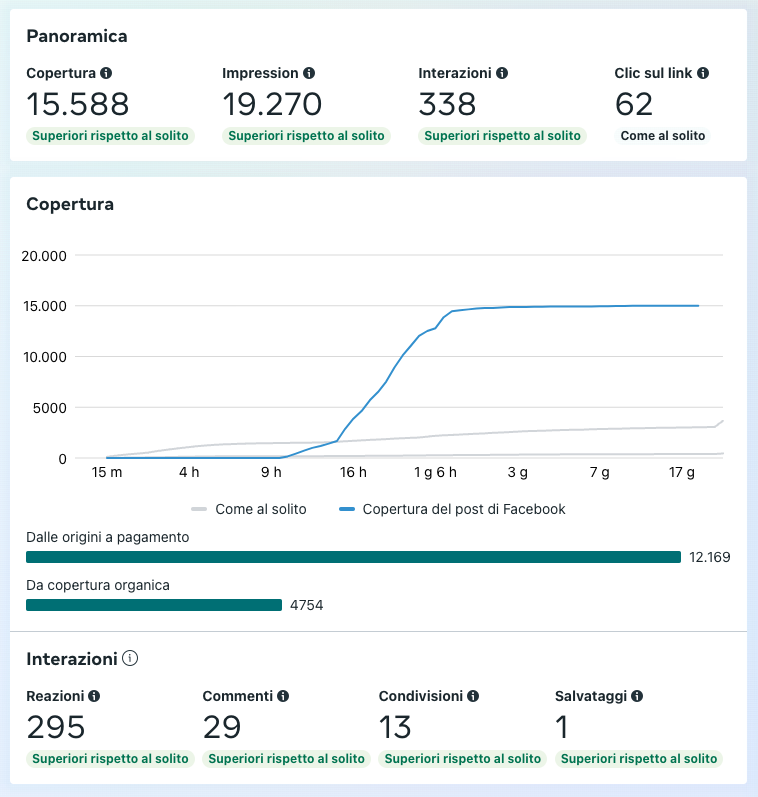Click the outlined info icon by Interazioni heading
Viewport: 758px width, 797px height.
tap(130, 658)
